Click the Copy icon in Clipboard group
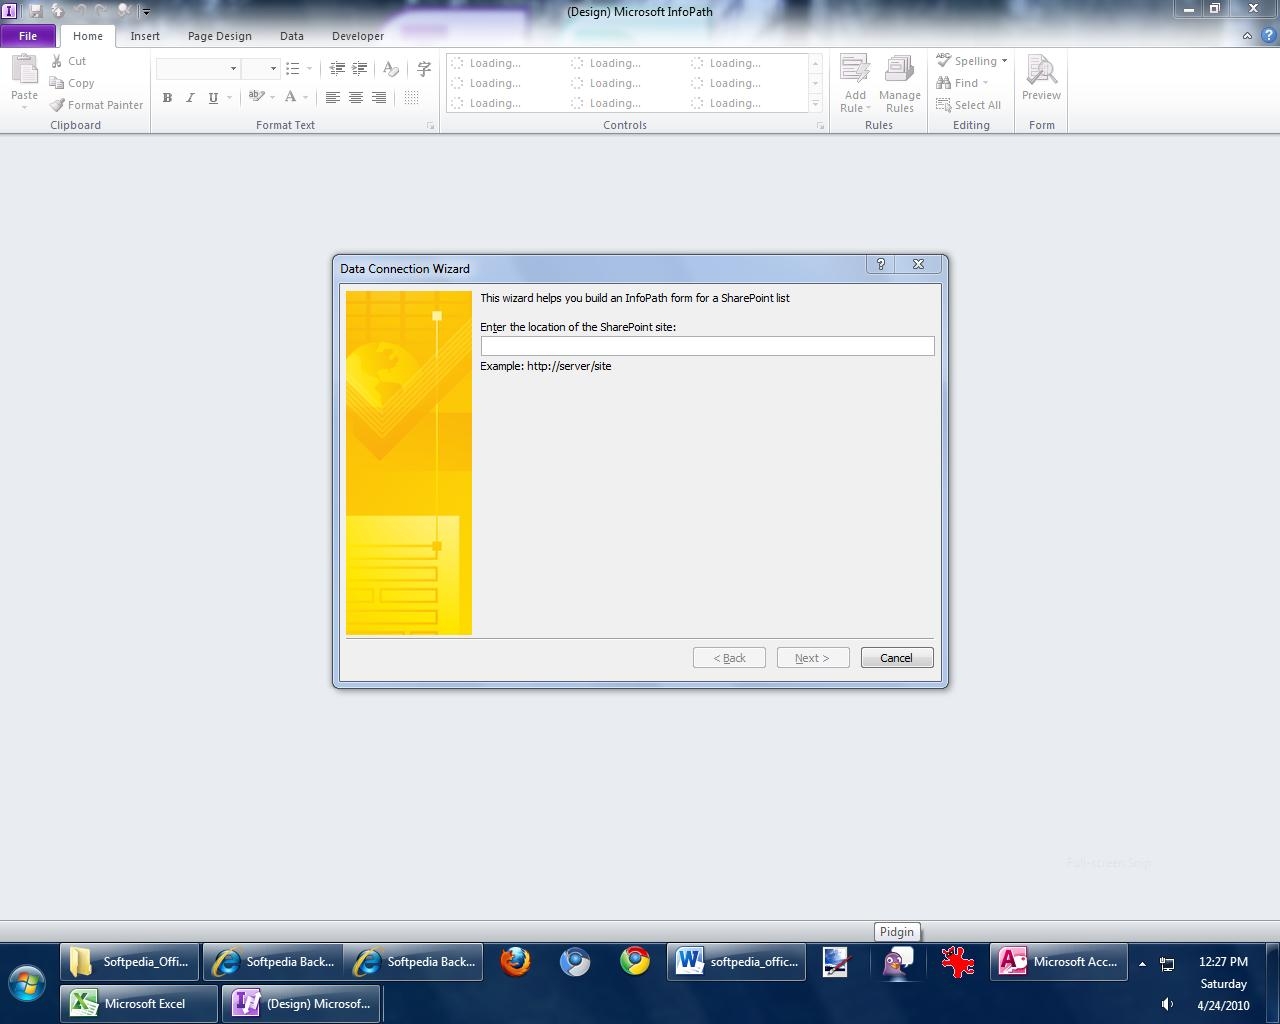The image size is (1280, 1024). (57, 83)
